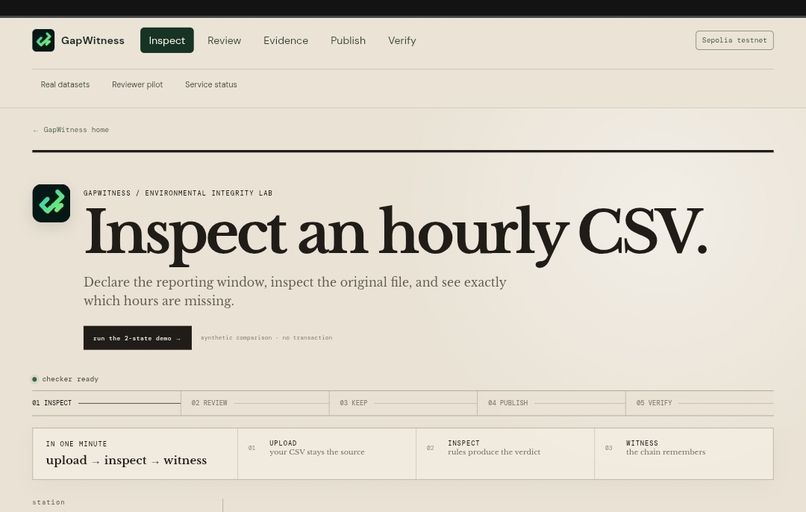Switch to the Review tab
The width and height of the screenshot is (806, 512).
[224, 40]
